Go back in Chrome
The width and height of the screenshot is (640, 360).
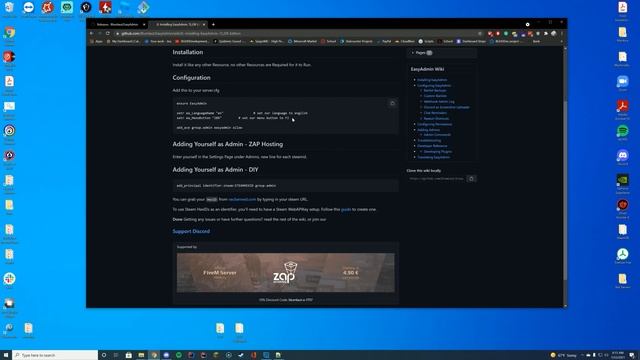click(x=92, y=33)
